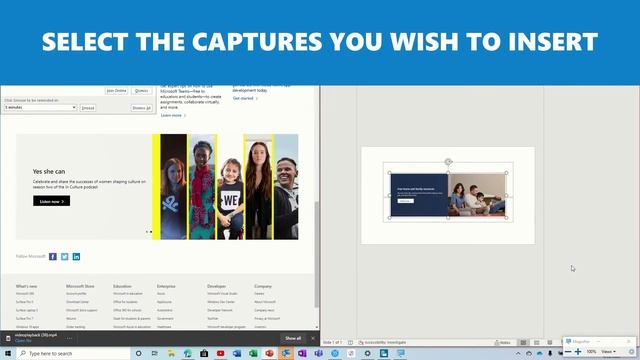Screen dimensions: 640x360
Task: Click Magnifier zoom in plus button
Action: coord(578,351)
